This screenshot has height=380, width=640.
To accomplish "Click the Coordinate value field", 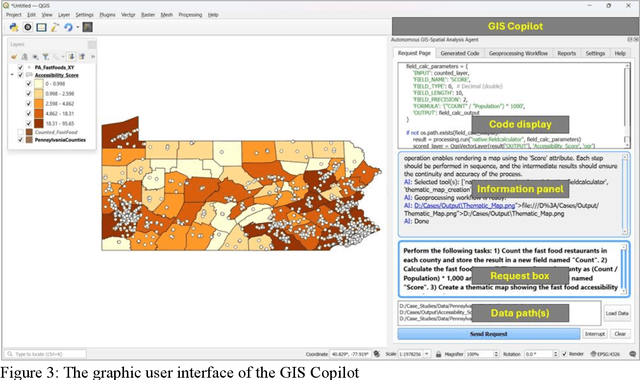I will point(350,354).
